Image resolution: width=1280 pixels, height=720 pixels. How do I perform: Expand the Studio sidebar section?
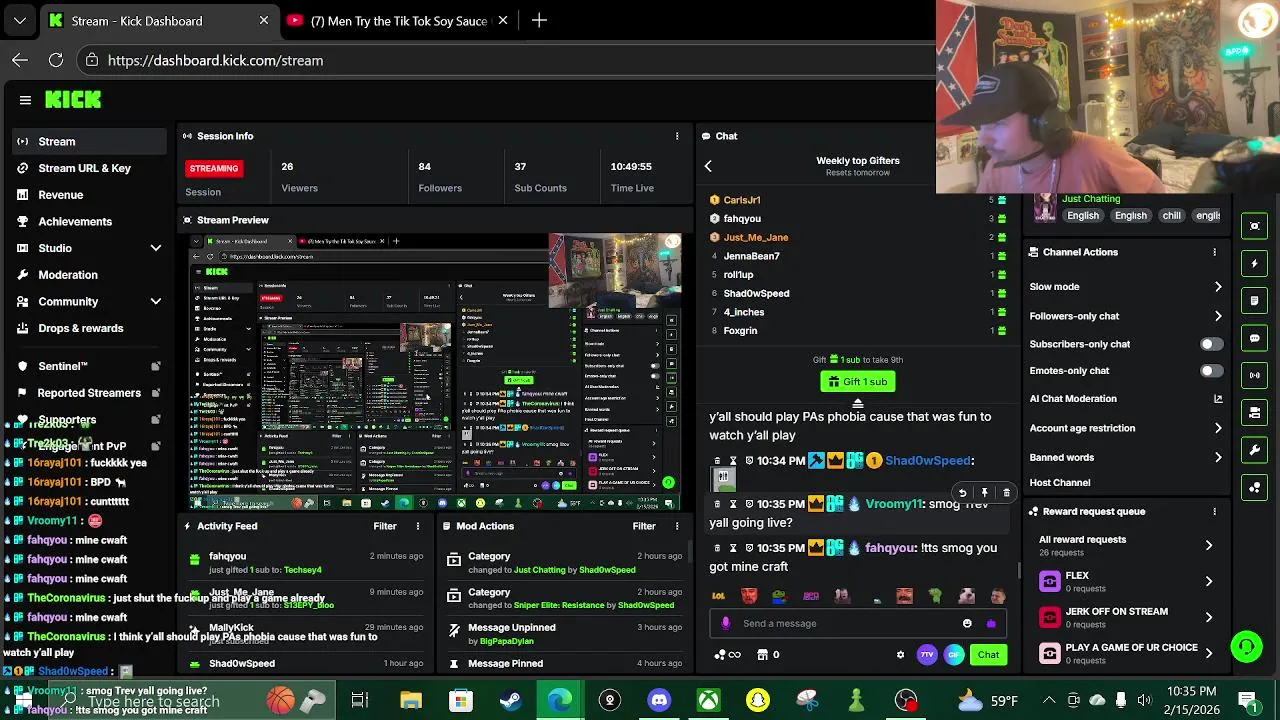coord(90,248)
